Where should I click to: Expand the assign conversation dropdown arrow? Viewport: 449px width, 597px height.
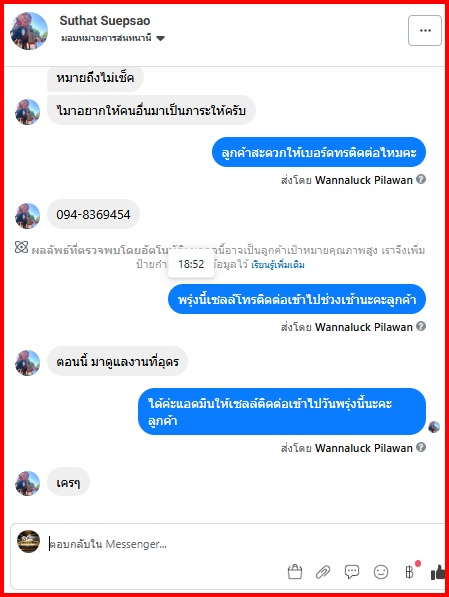160,38
